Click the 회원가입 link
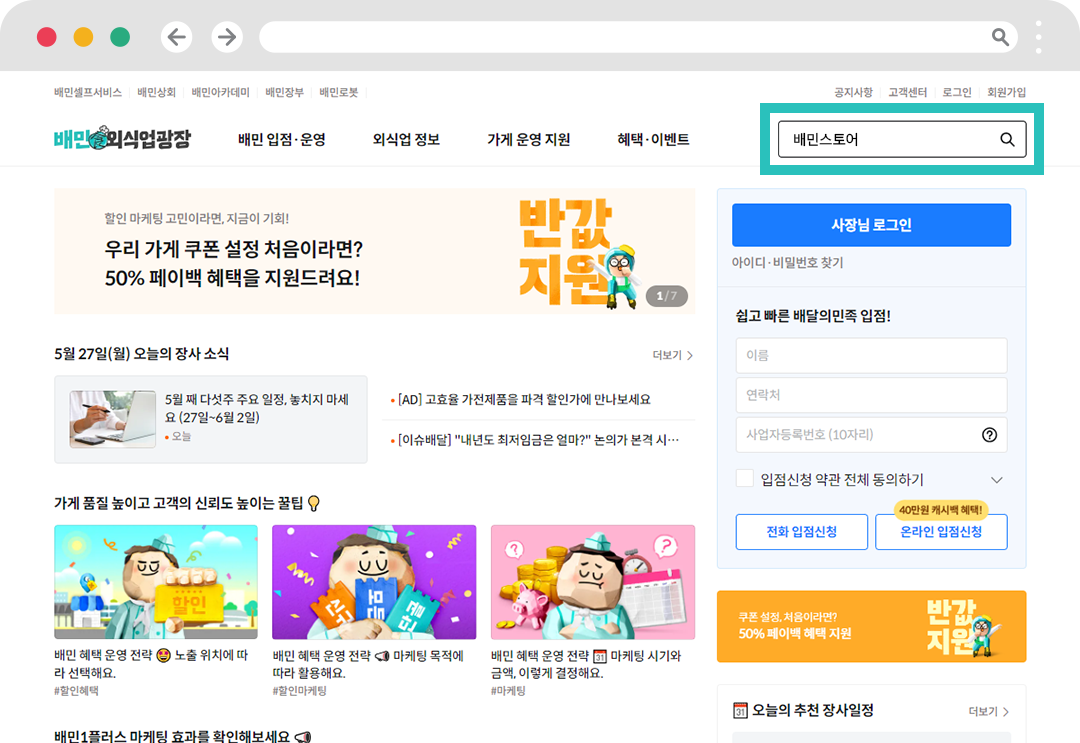The height and width of the screenshot is (743, 1080). [1006, 92]
